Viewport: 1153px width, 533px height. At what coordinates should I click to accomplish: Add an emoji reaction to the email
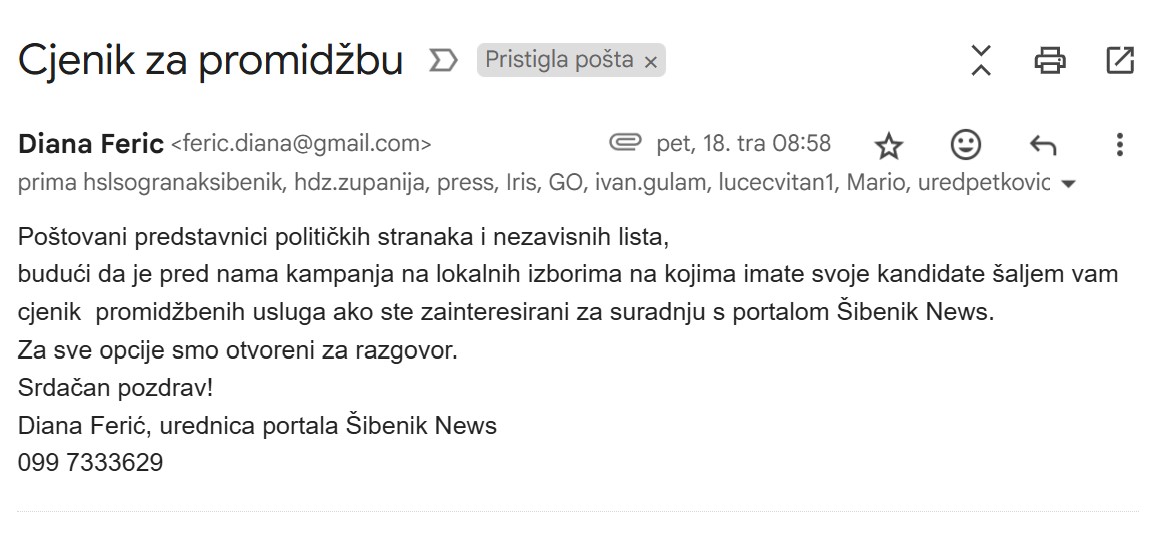(x=965, y=145)
